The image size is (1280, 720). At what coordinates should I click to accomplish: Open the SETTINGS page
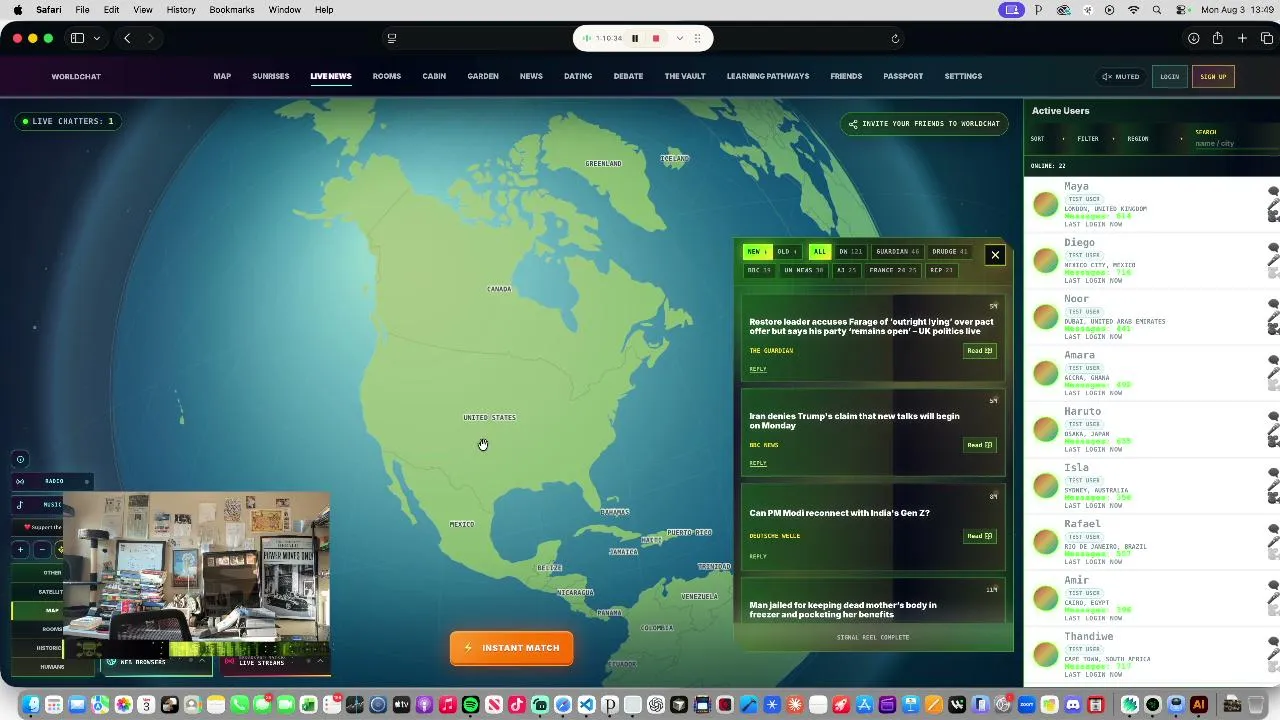pyautogui.click(x=963, y=76)
